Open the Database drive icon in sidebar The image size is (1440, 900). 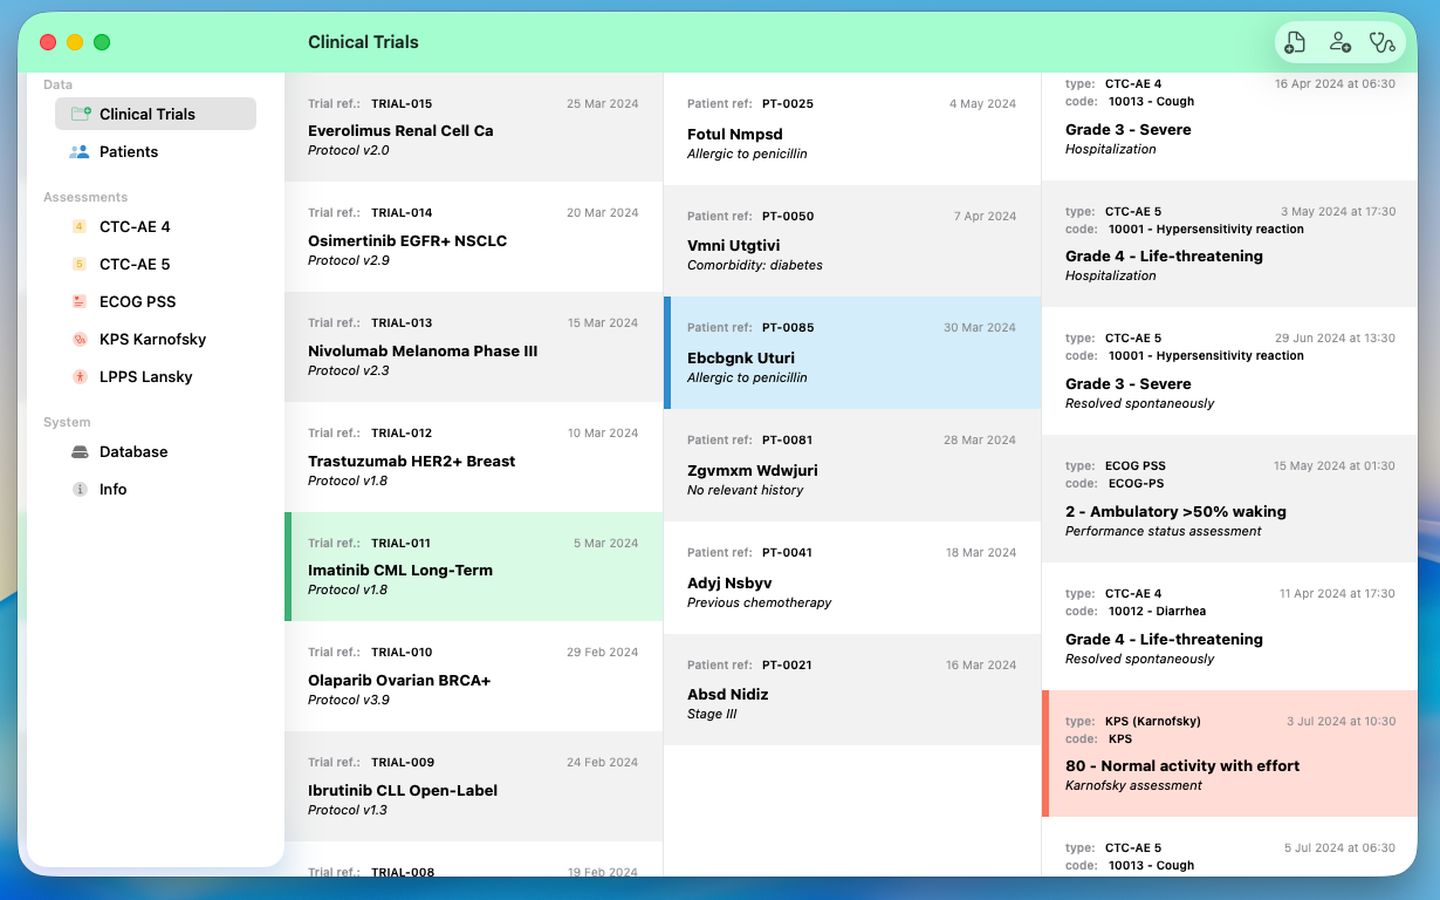pos(80,452)
